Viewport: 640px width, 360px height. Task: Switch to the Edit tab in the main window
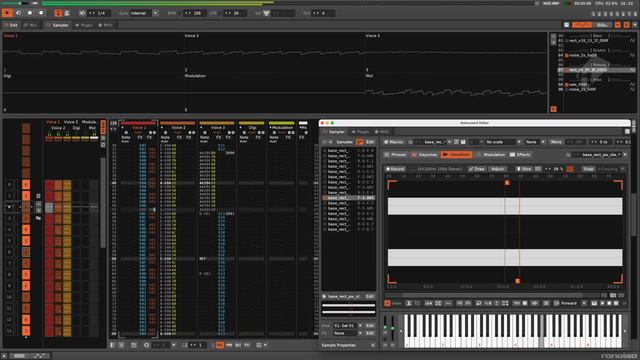coord(11,25)
